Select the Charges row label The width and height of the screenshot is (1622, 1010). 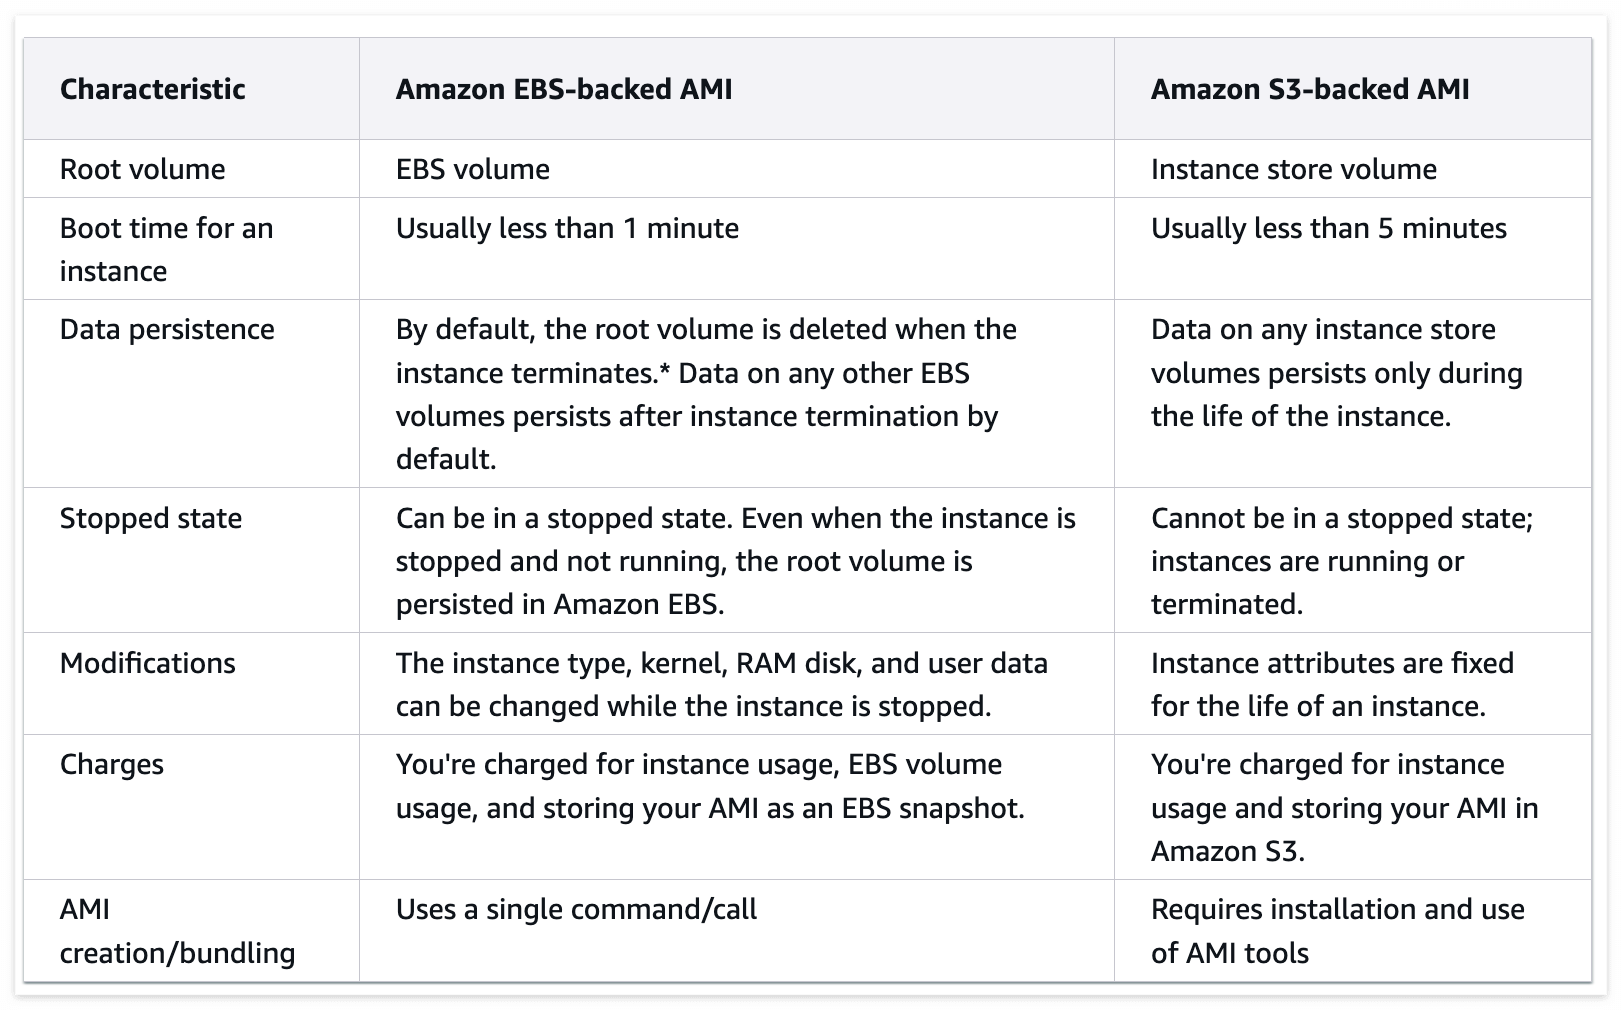[112, 764]
